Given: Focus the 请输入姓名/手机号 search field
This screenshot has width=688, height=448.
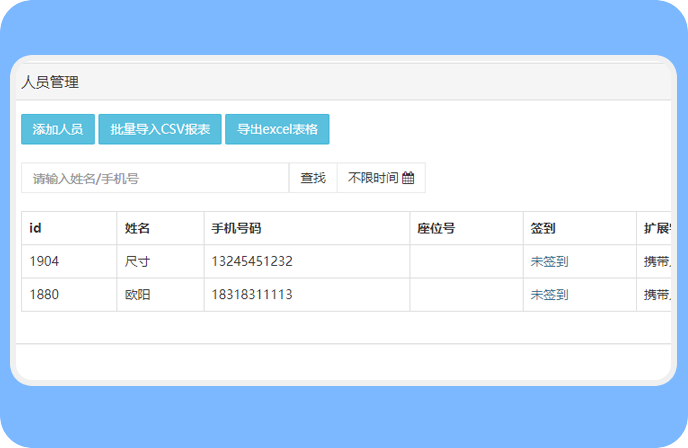Looking at the screenshot, I should point(155,178).
